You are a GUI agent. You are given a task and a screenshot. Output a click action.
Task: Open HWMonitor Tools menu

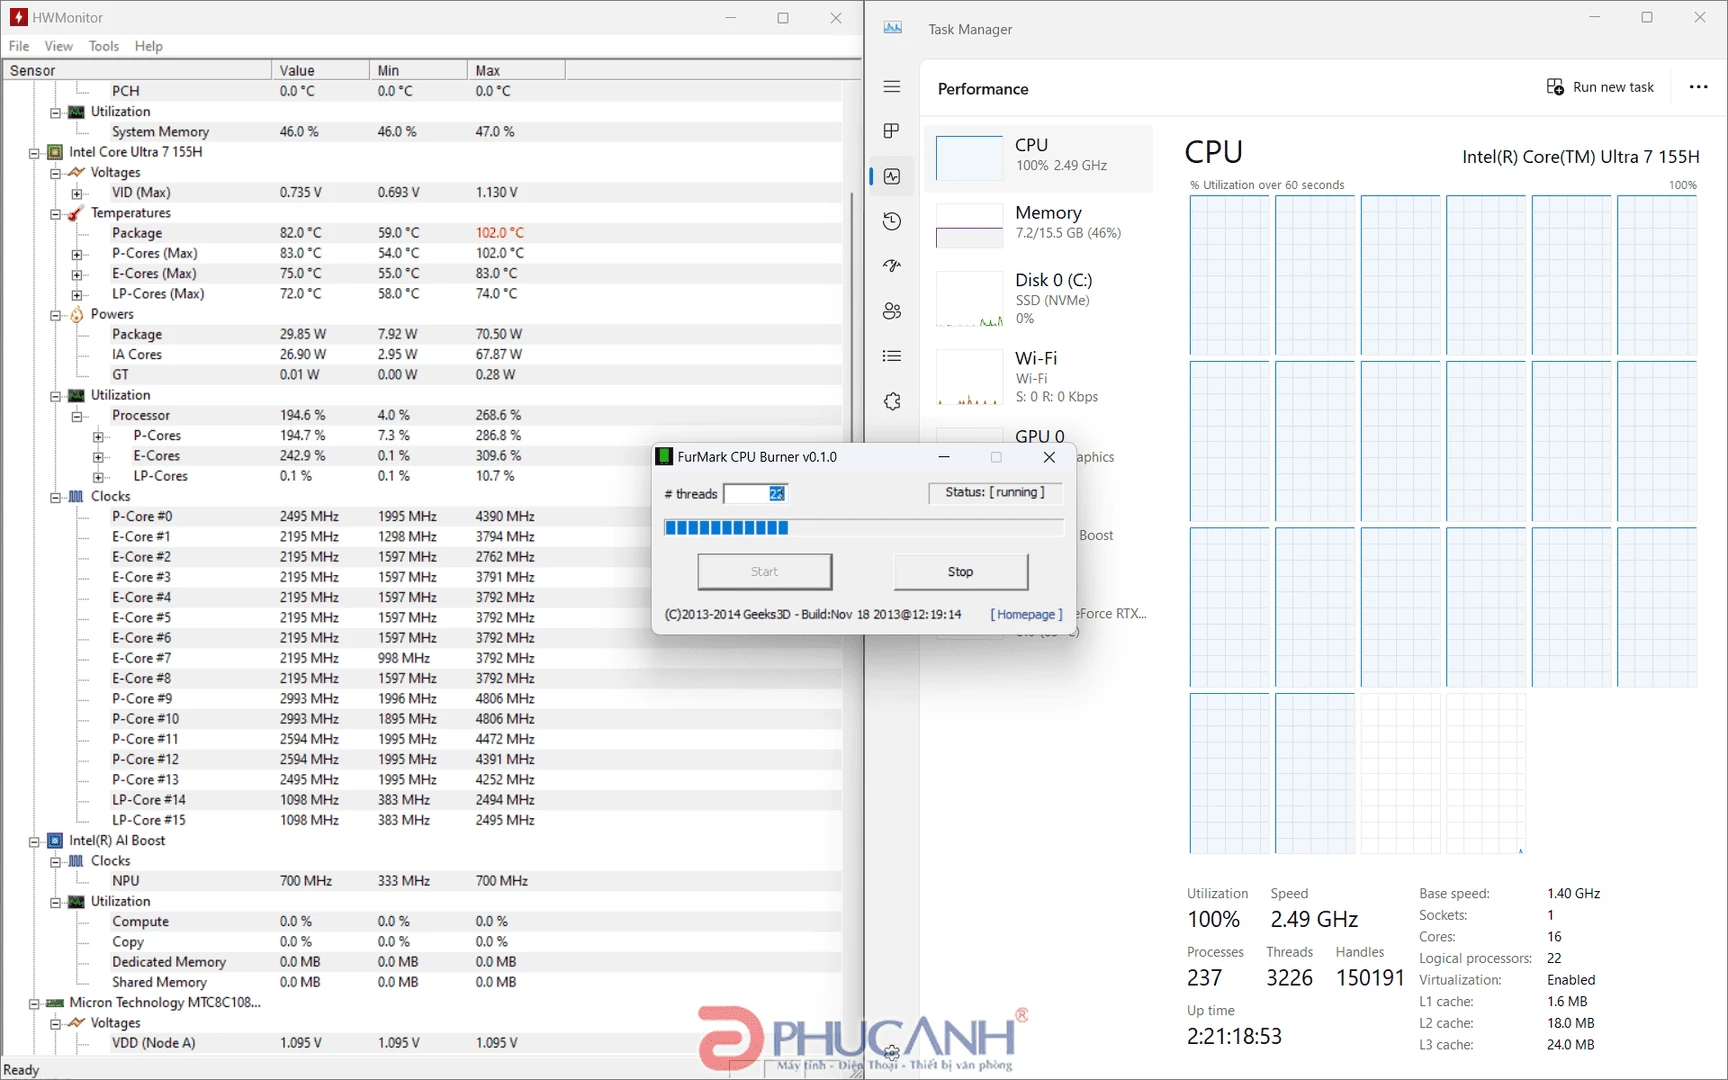coord(104,46)
